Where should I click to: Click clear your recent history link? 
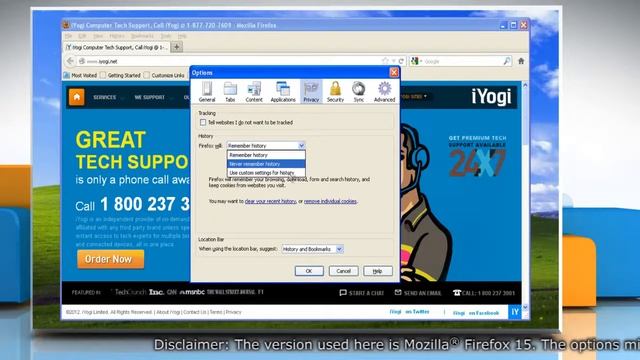tap(270, 201)
